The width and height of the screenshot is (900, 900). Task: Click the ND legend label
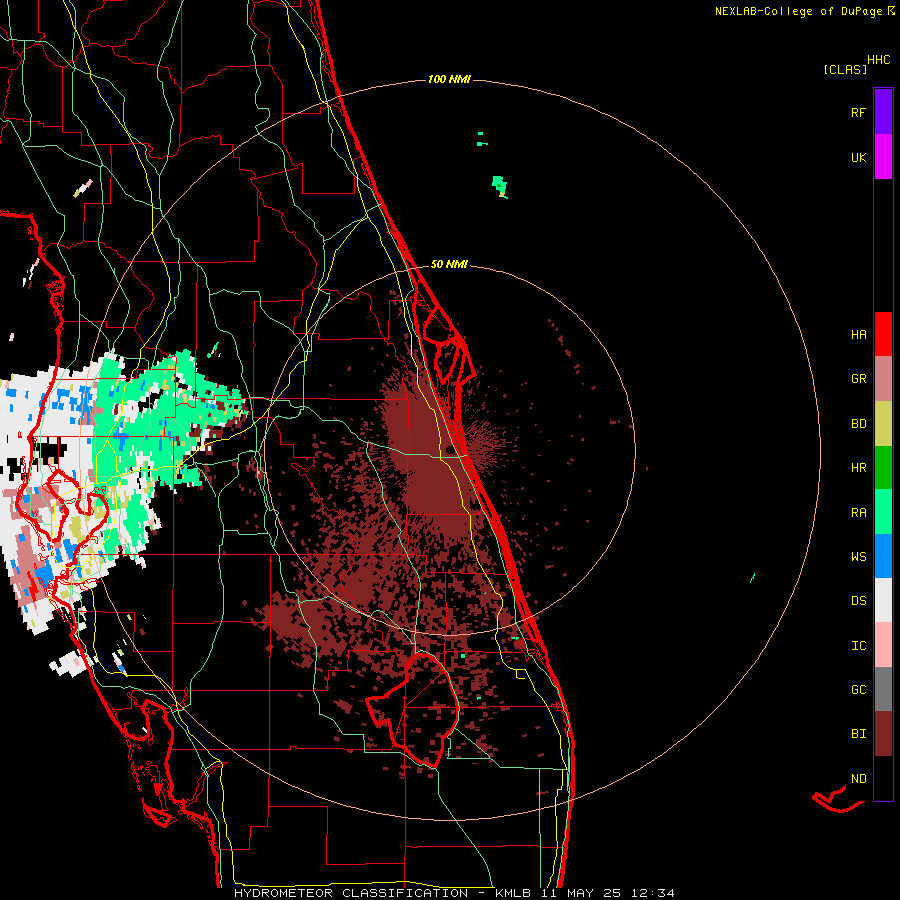pos(858,779)
